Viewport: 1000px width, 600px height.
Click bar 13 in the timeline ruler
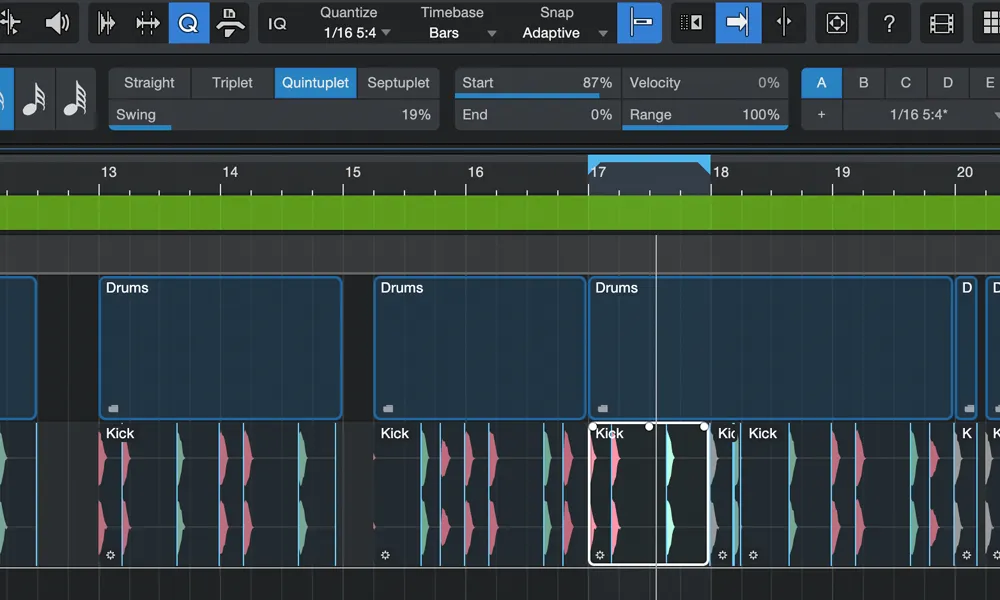pos(108,172)
